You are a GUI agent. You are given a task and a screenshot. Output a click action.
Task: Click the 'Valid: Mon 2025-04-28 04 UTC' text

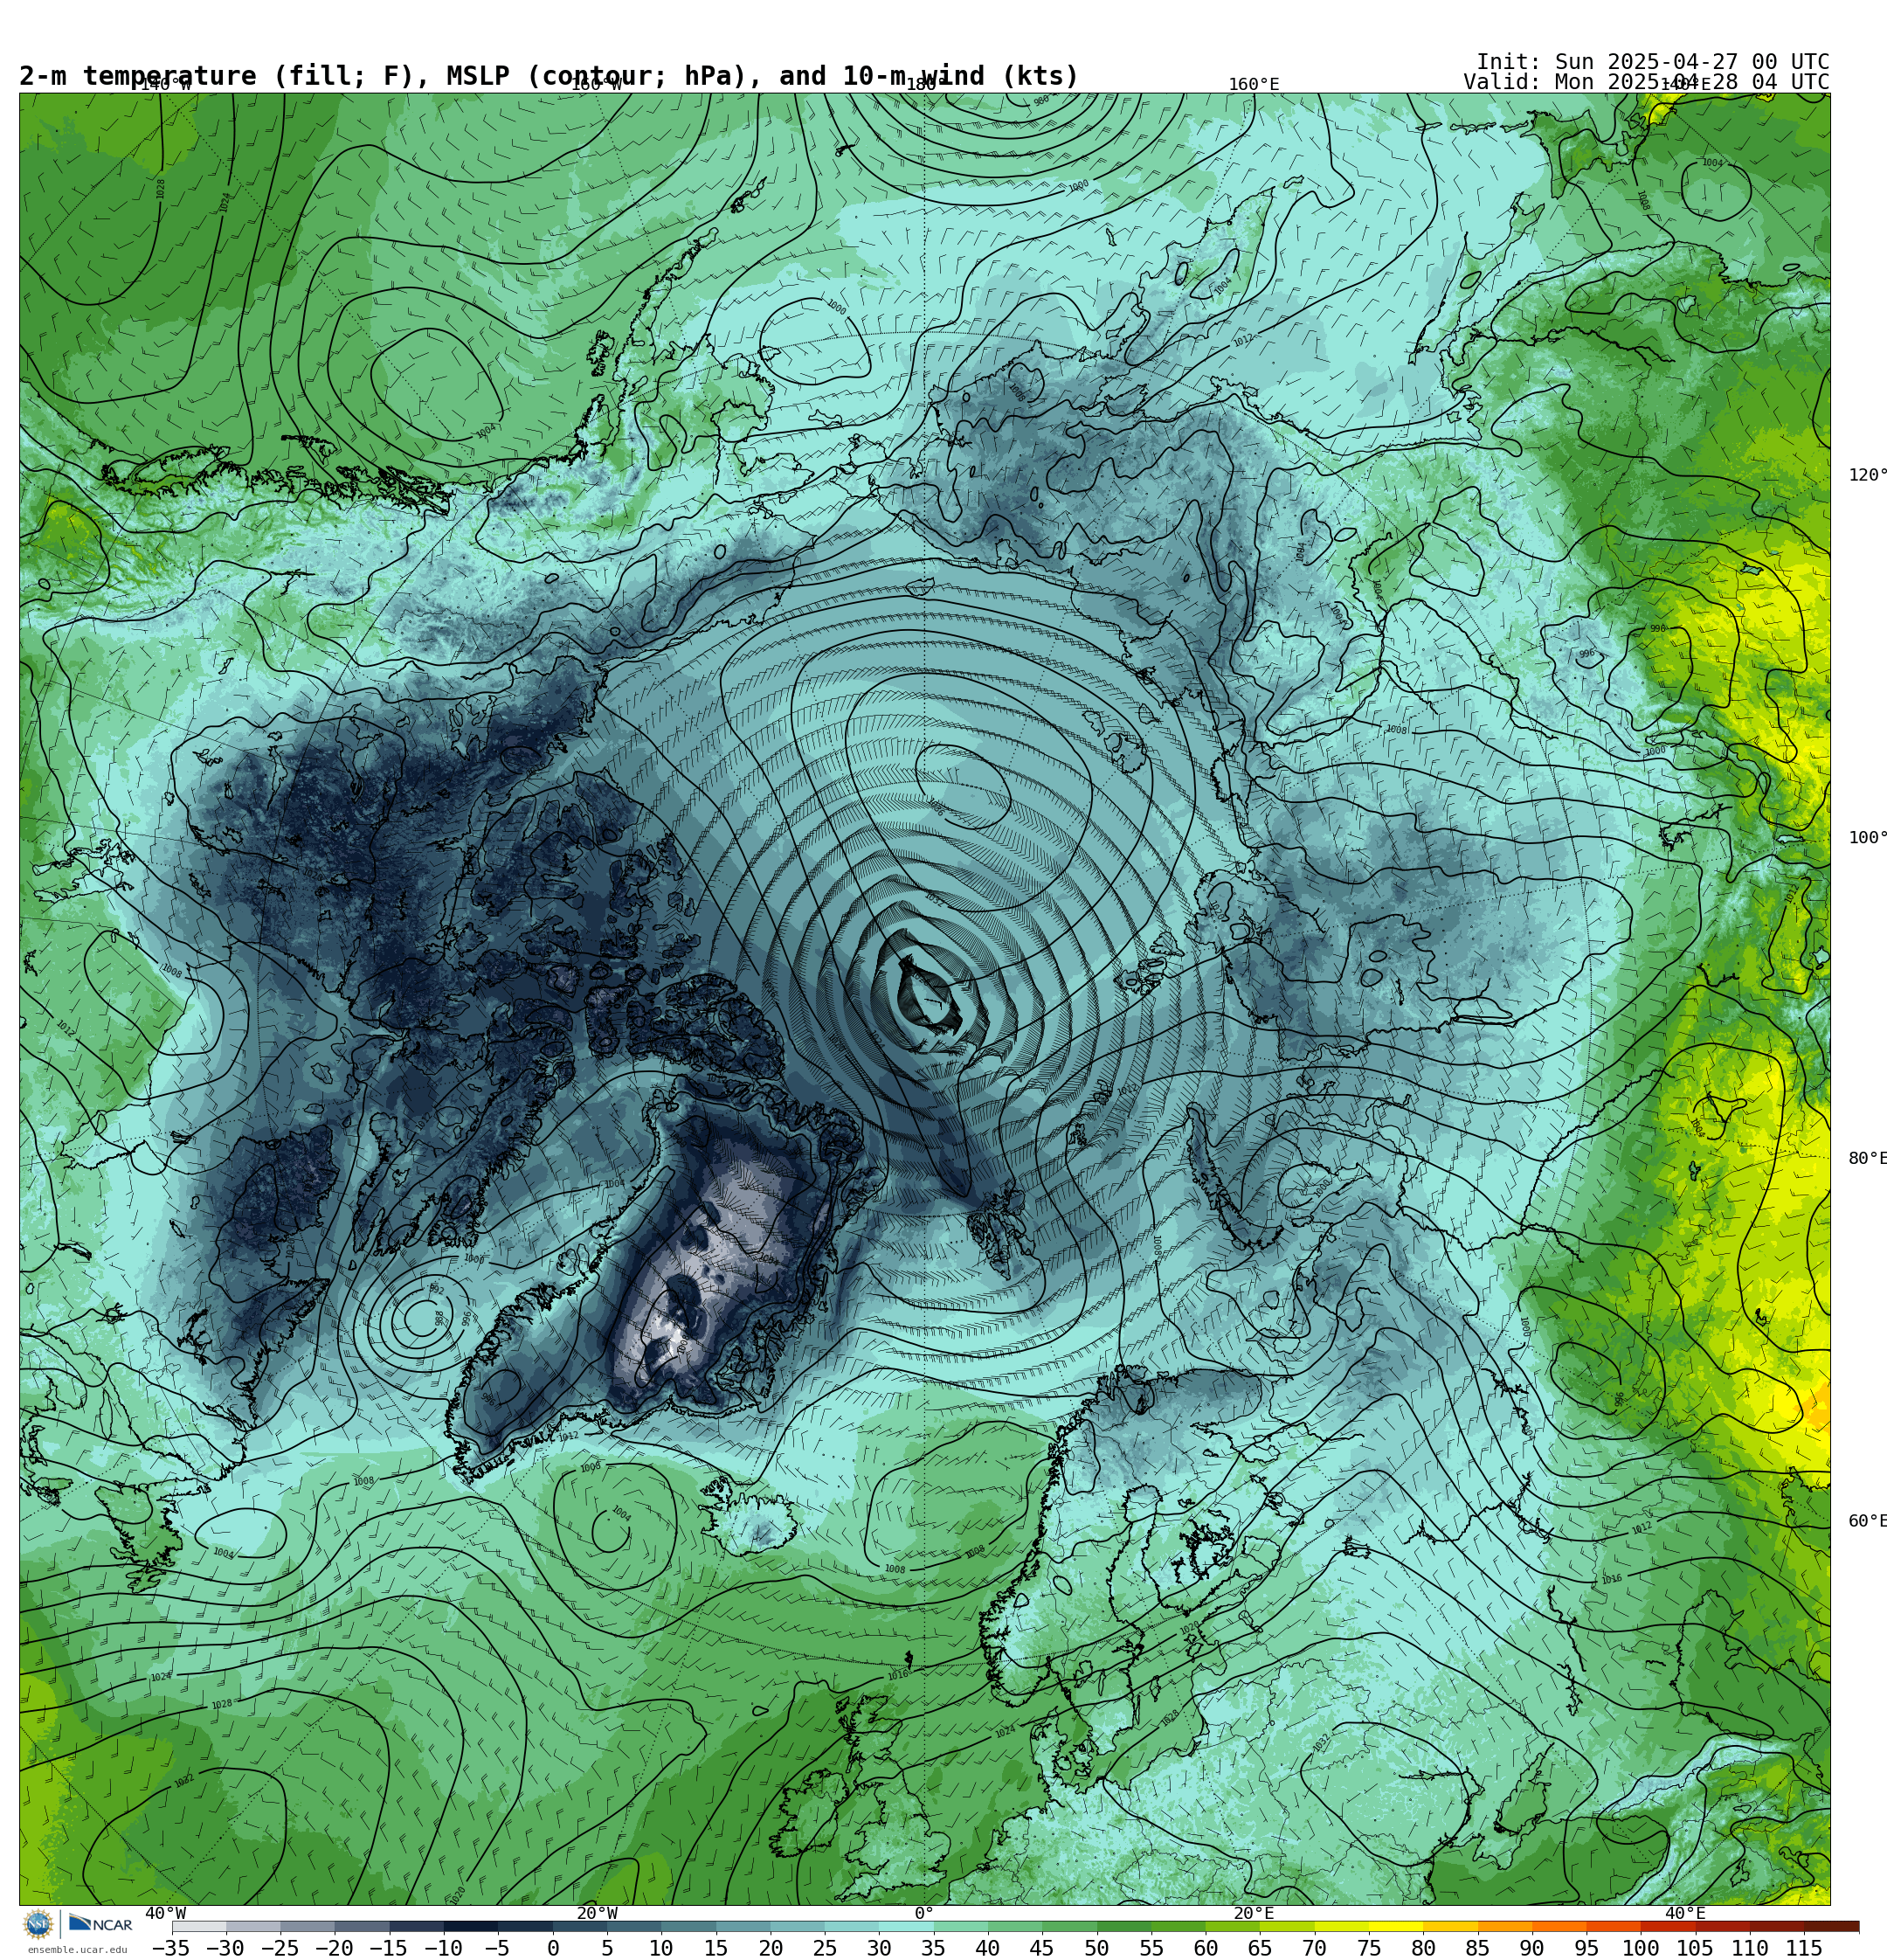tap(1646, 82)
